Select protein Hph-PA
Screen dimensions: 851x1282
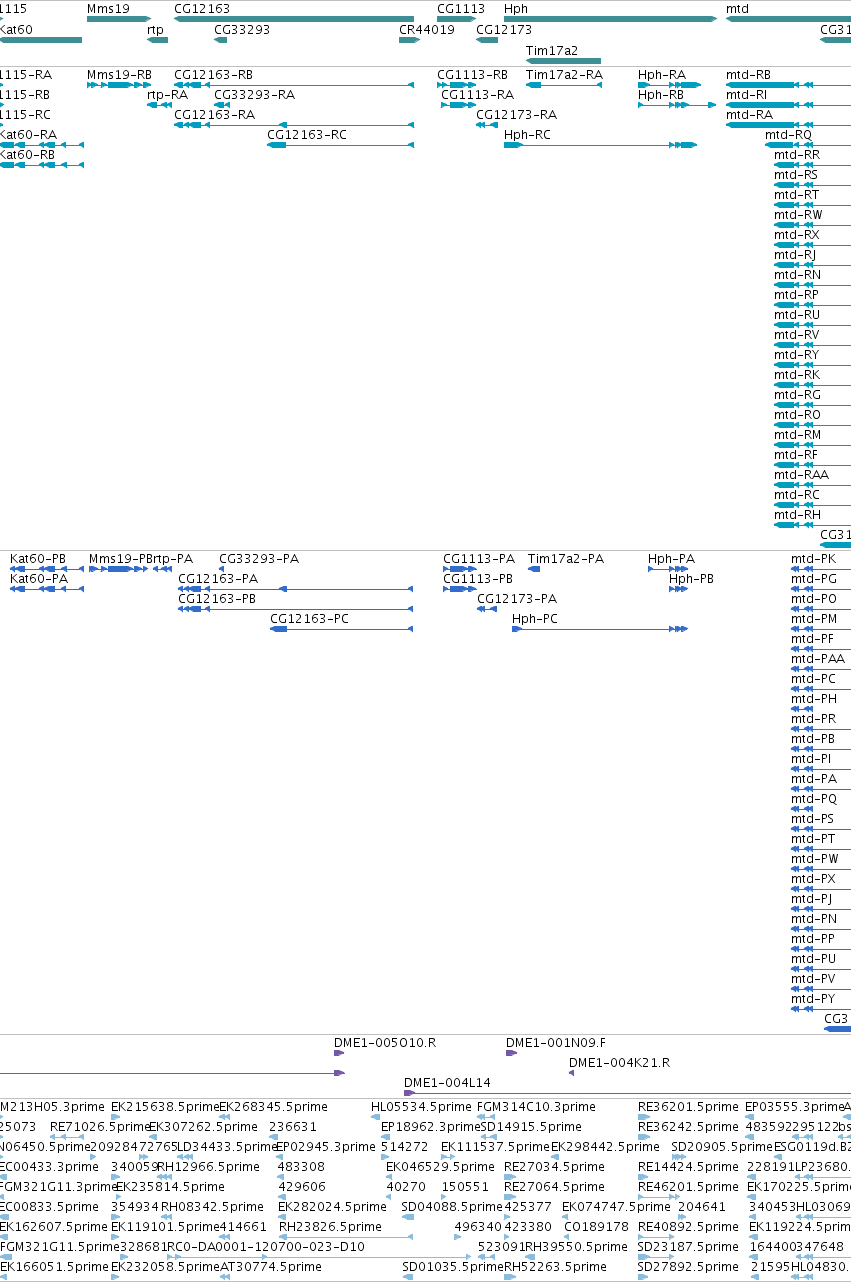672,559
